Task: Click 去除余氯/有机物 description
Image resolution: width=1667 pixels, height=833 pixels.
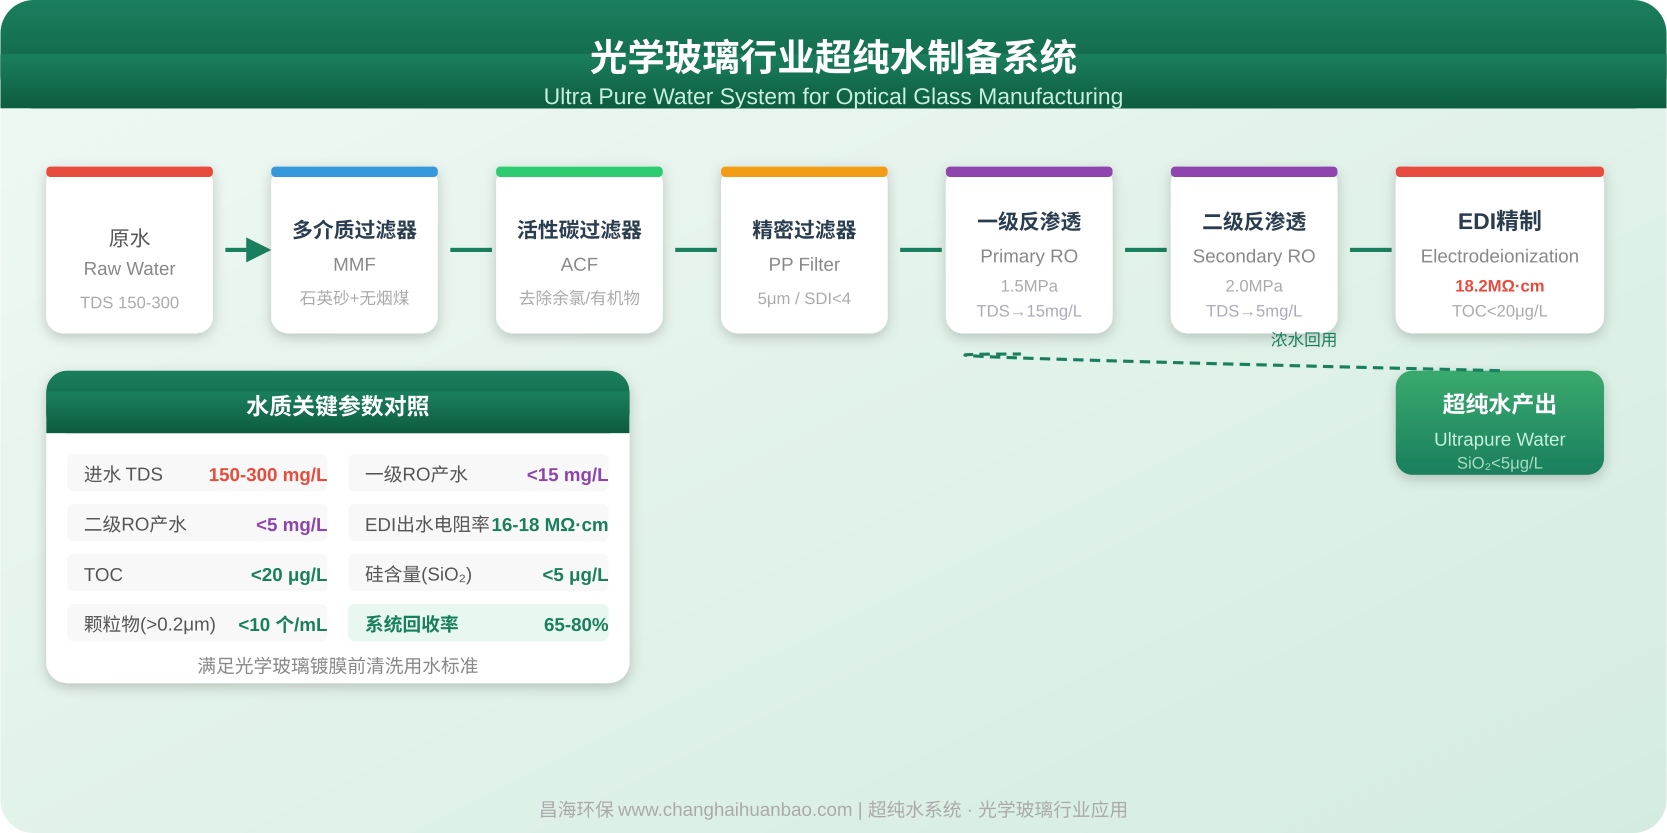Action: click(579, 298)
